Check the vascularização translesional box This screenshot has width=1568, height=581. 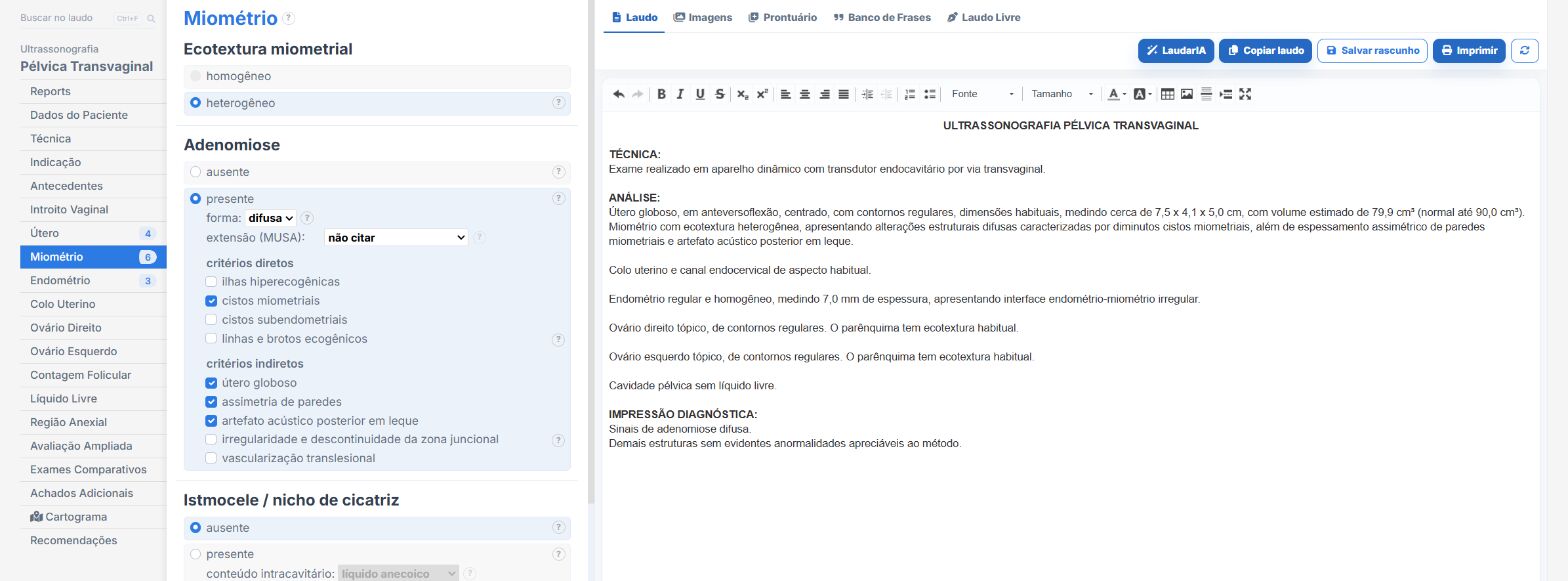212,459
